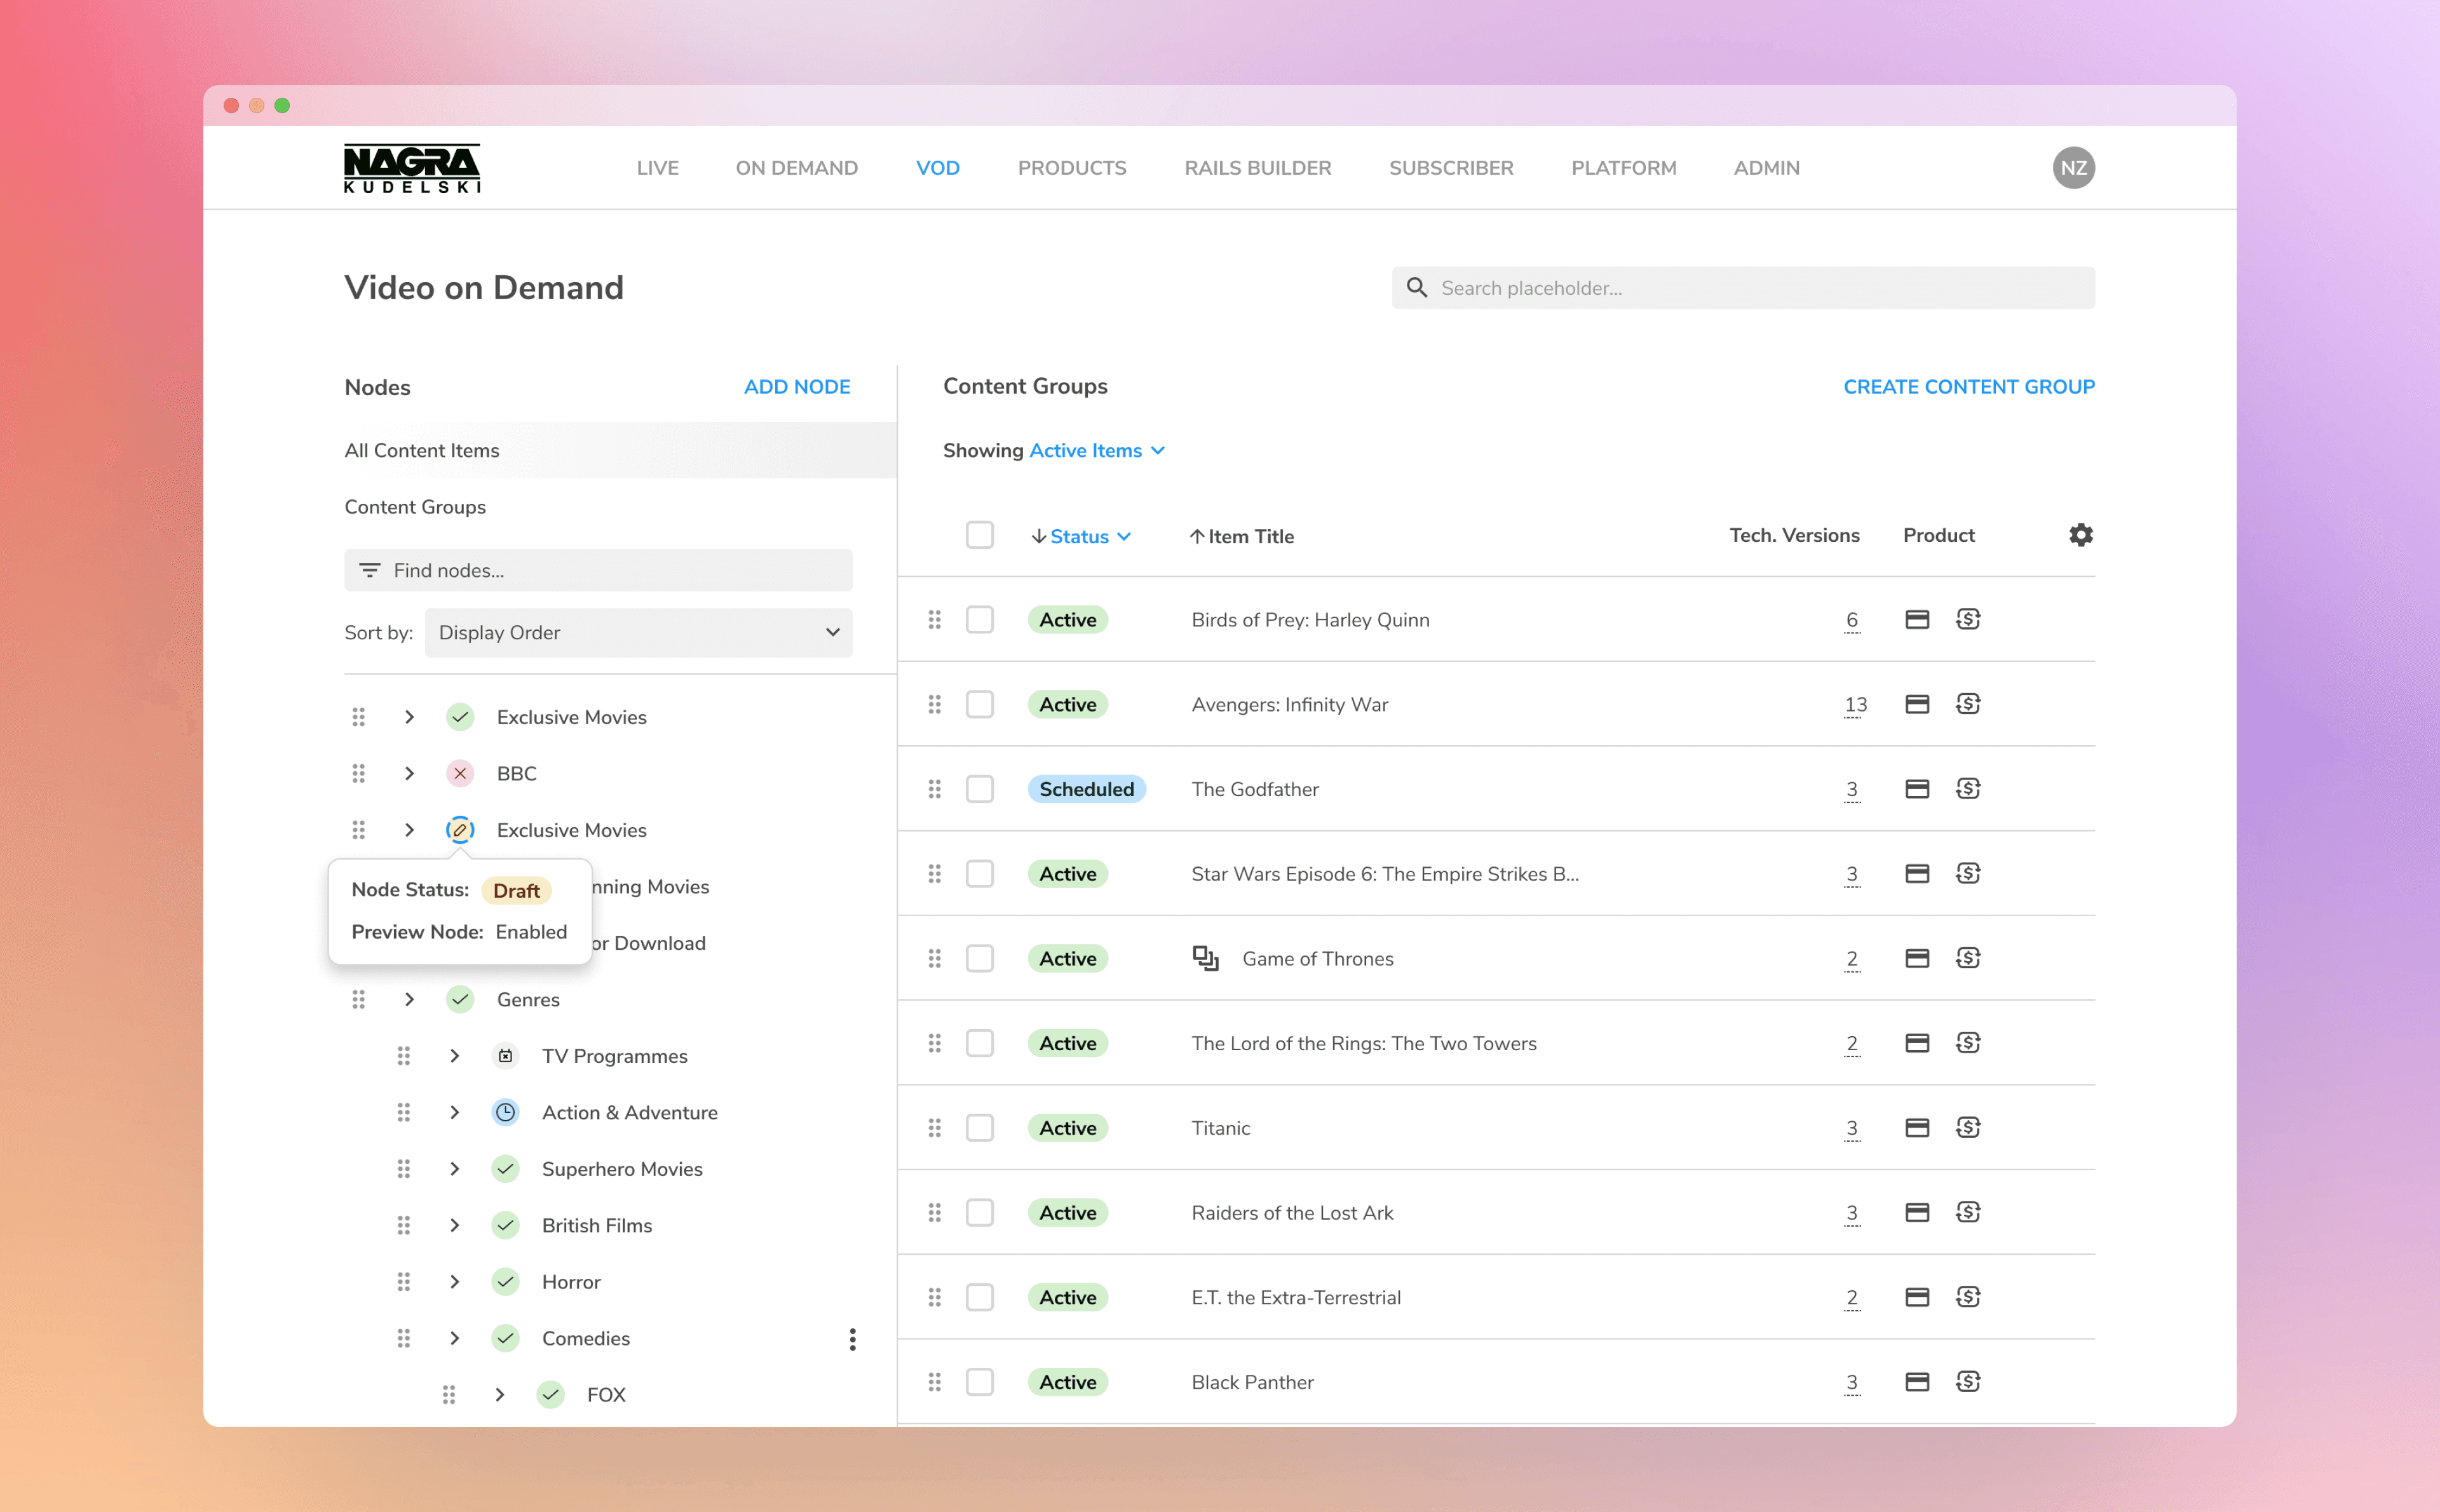Image resolution: width=2440 pixels, height=1512 pixels.
Task: Click the drag handle for Black Panther row
Action: [x=934, y=1382]
